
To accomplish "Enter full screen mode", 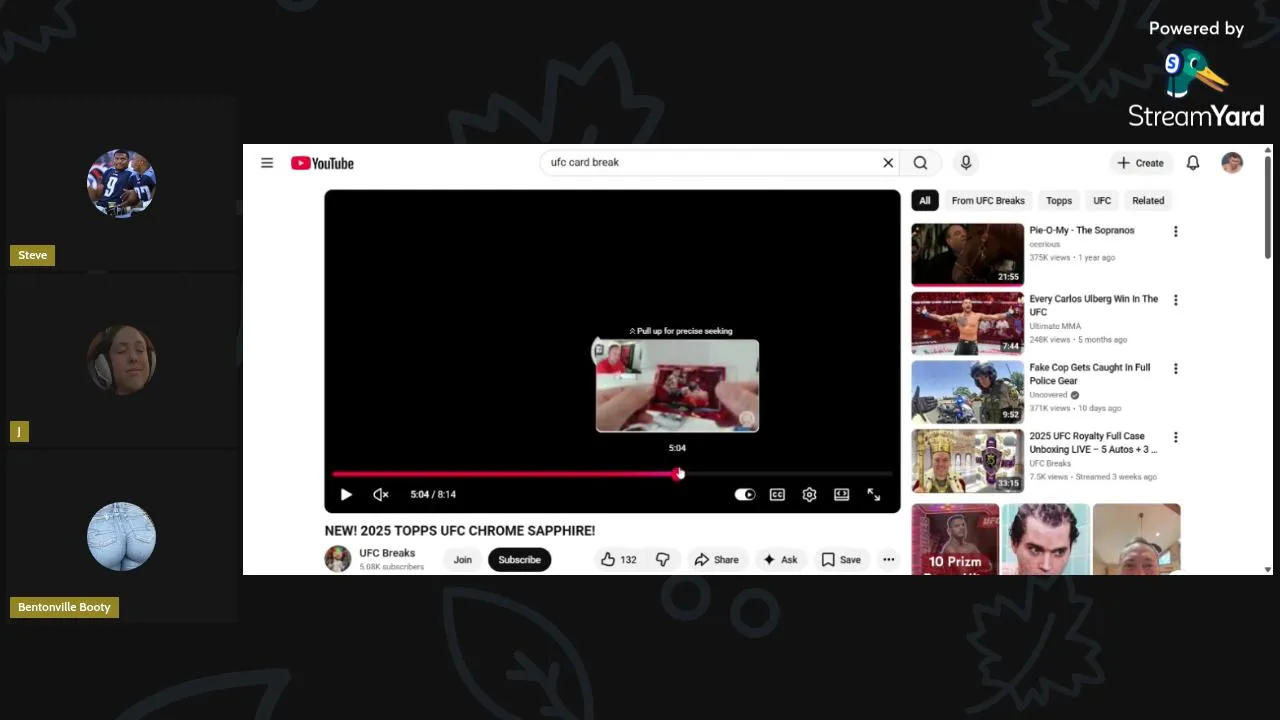I will coord(873,495).
